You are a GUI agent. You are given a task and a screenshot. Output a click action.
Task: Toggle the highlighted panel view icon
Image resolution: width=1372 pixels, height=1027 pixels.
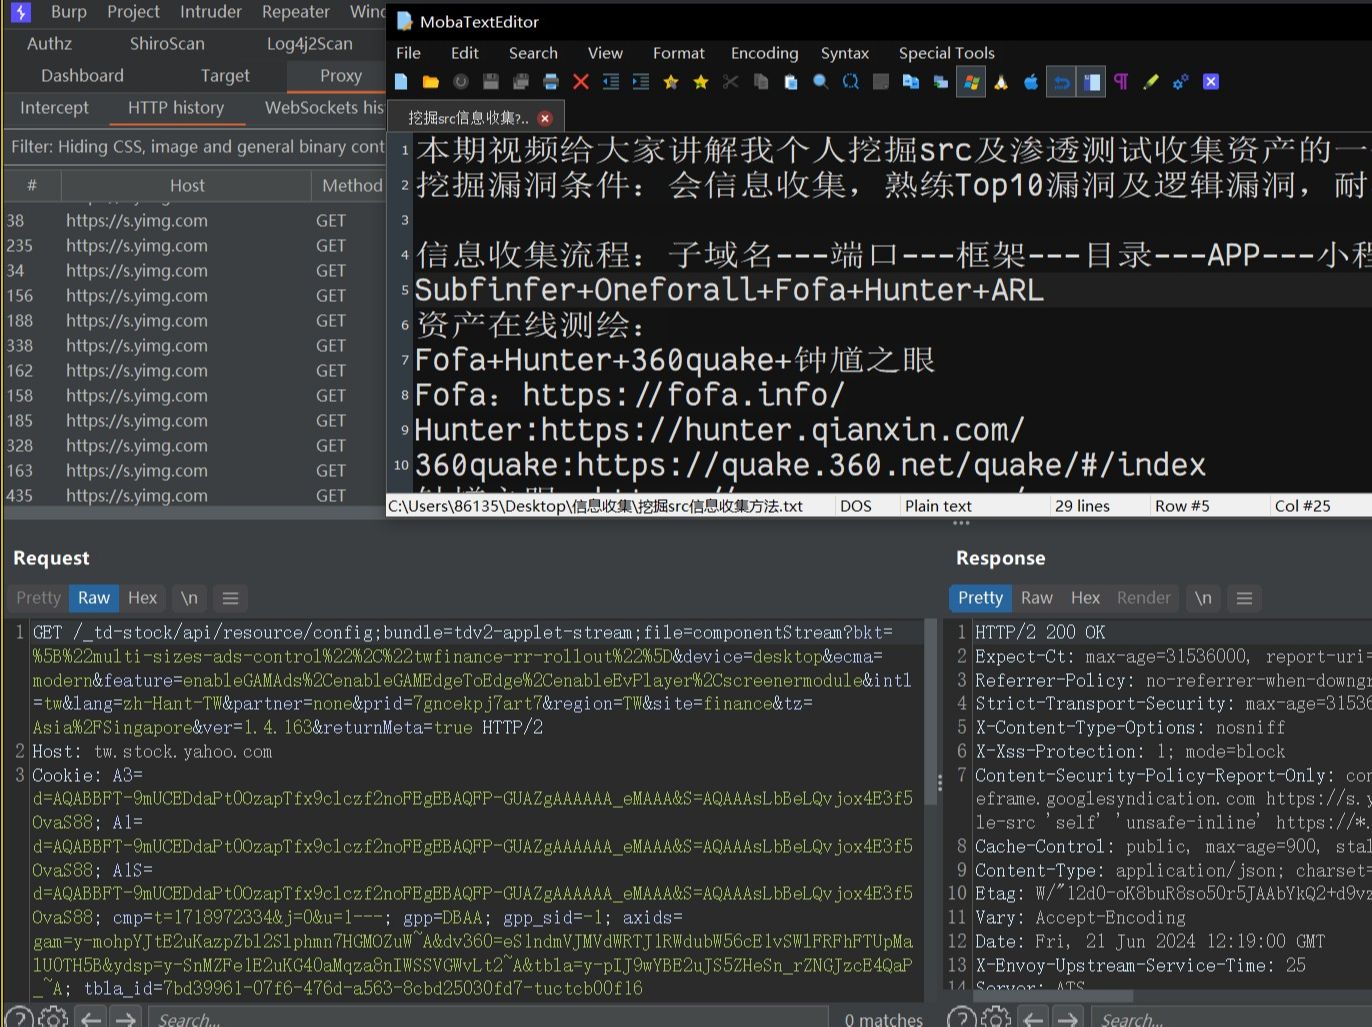pyautogui.click(x=1091, y=82)
